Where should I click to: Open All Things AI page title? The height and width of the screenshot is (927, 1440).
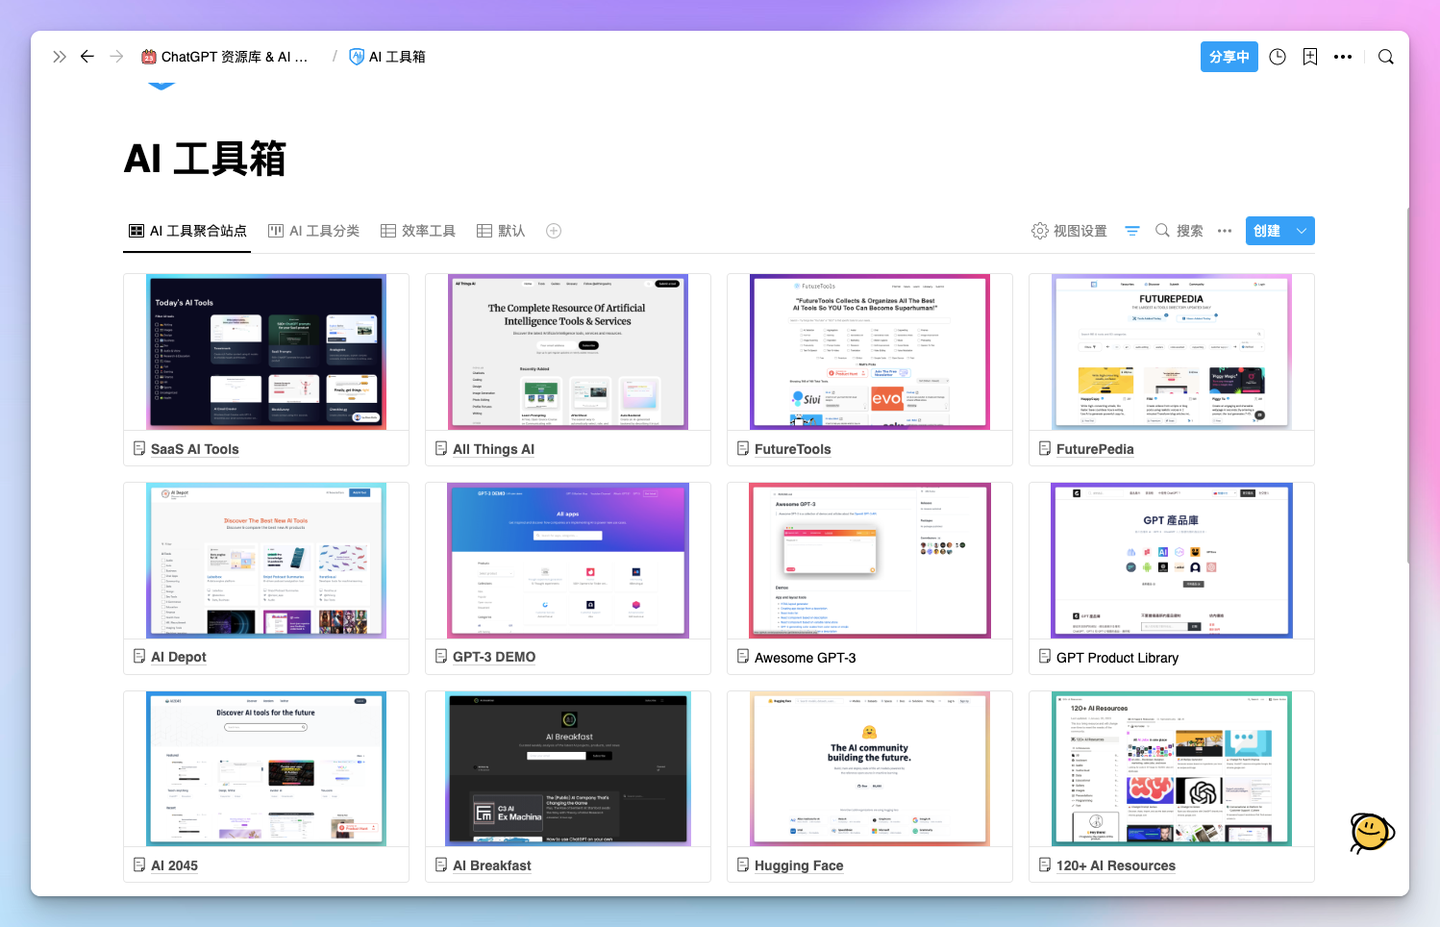click(x=494, y=449)
